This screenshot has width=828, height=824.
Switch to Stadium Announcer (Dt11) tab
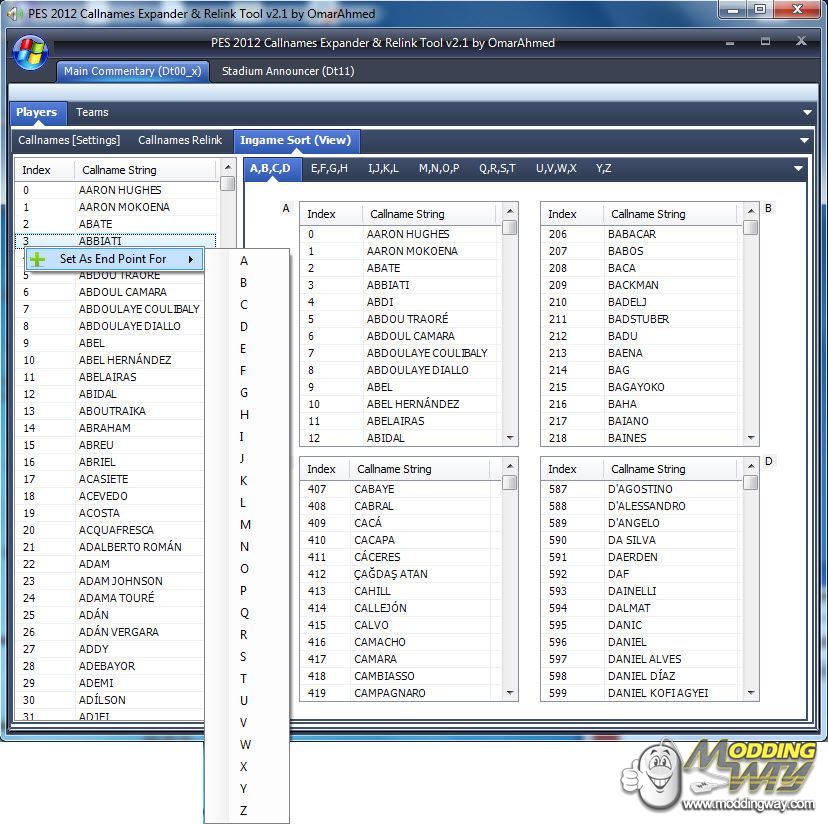point(288,72)
